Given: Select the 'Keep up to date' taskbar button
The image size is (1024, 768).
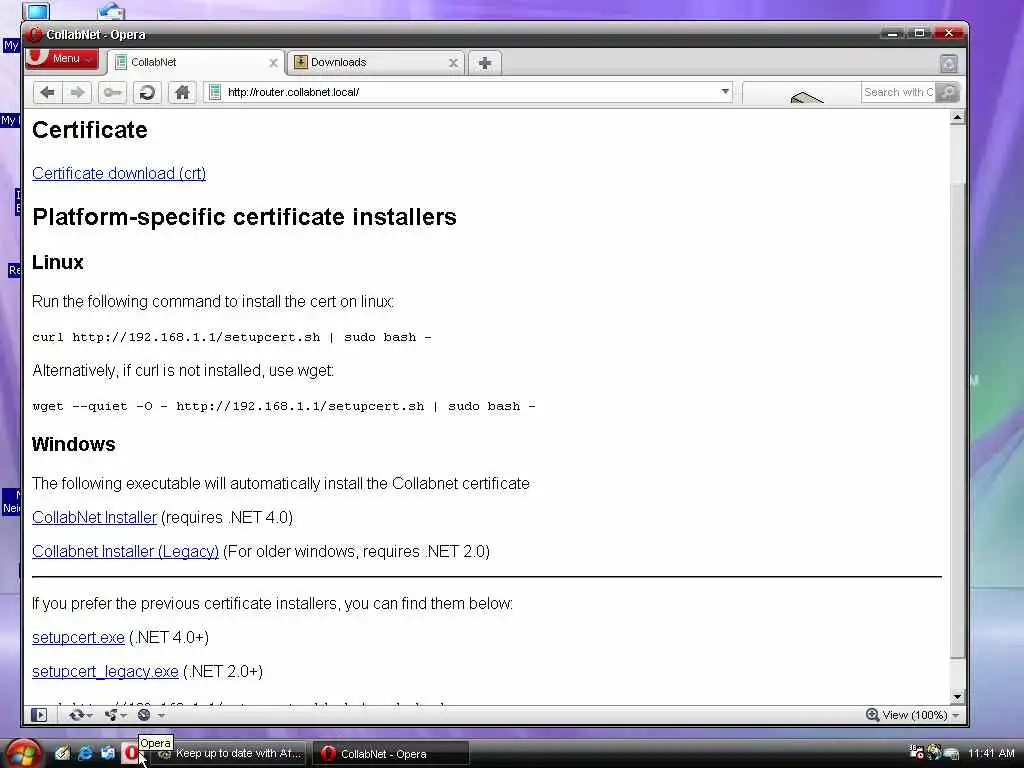Looking at the screenshot, I should point(230,754).
